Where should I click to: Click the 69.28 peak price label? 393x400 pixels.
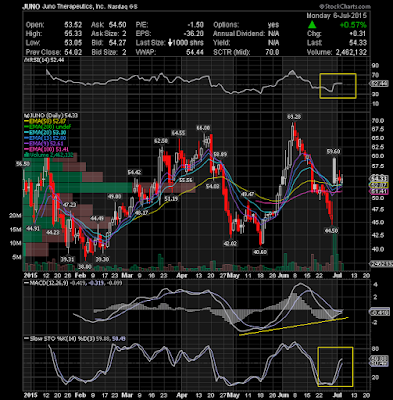click(x=294, y=117)
